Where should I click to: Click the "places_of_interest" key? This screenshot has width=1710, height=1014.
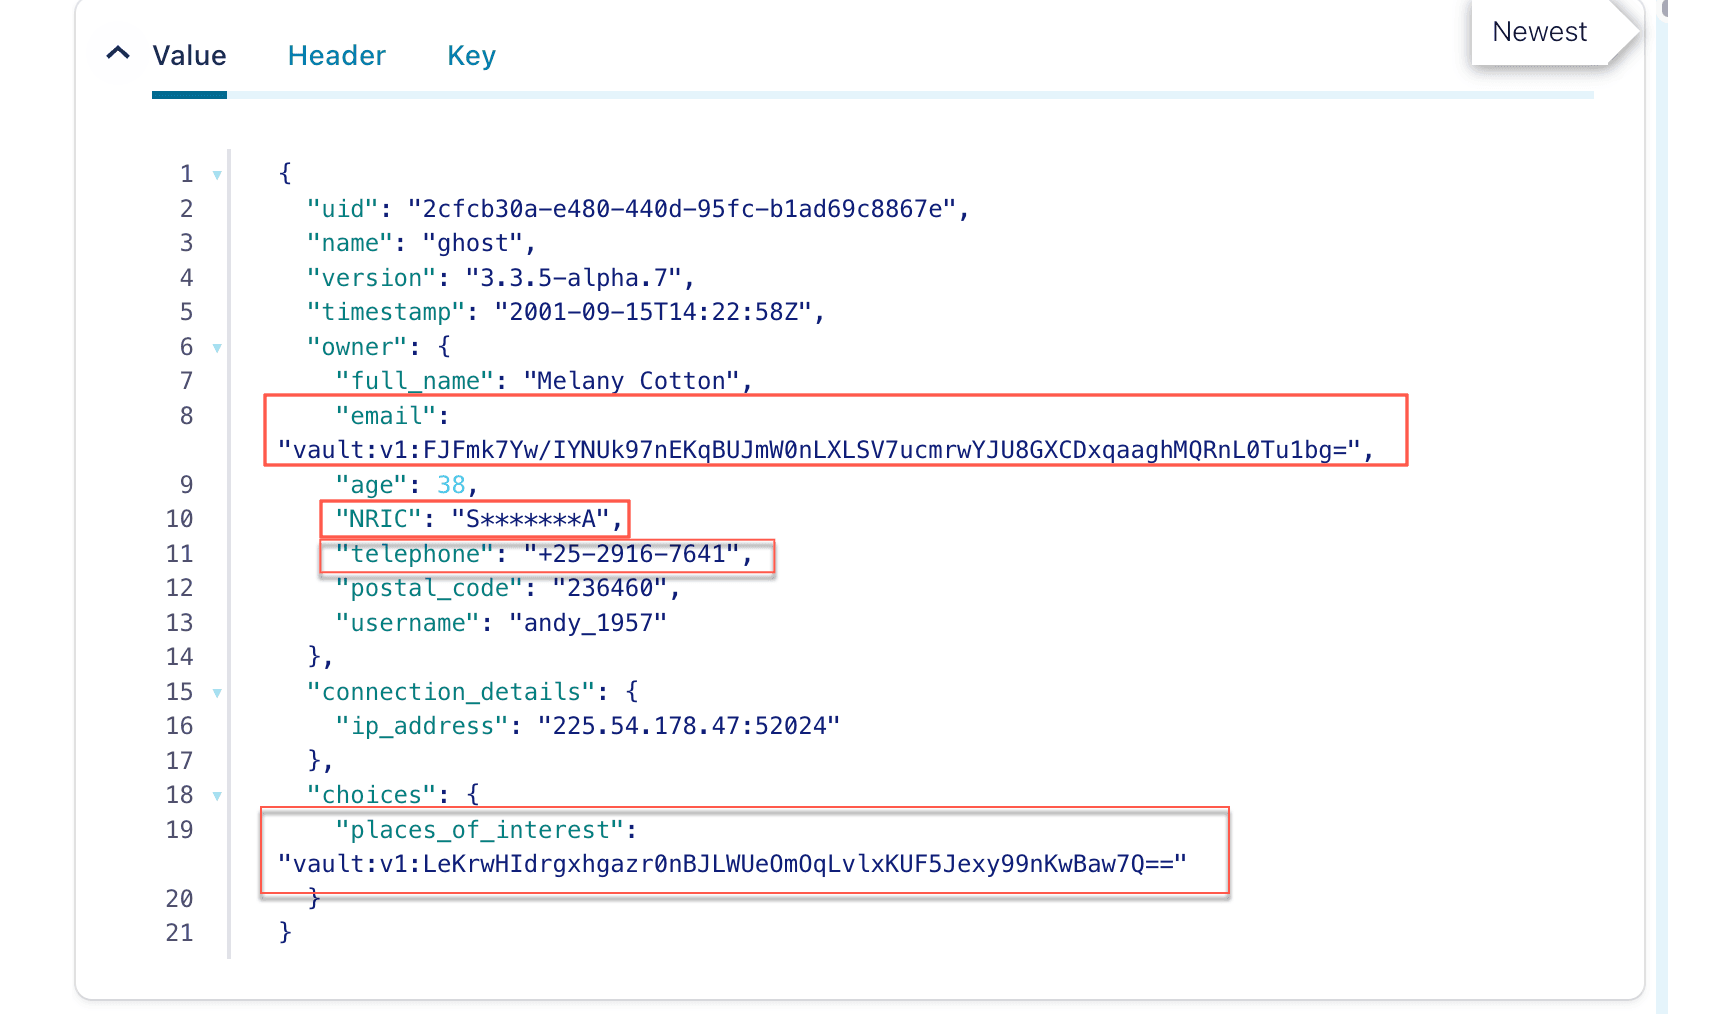point(479,830)
